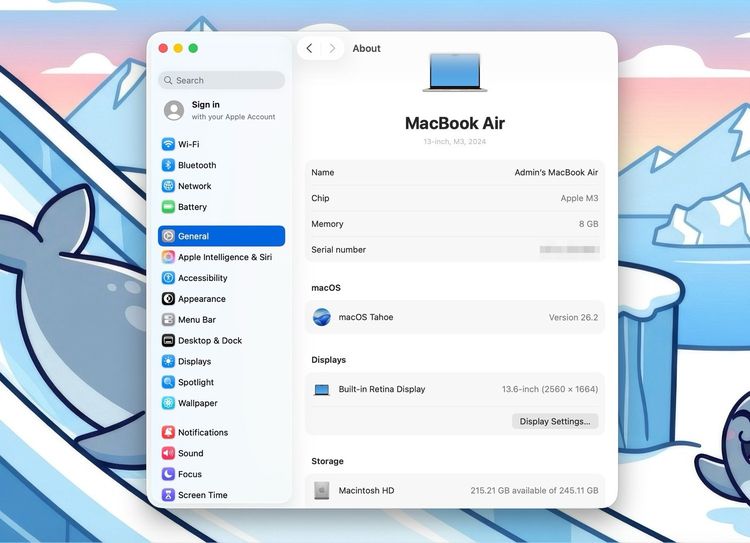Open Desktop & Dock settings

tap(221, 341)
